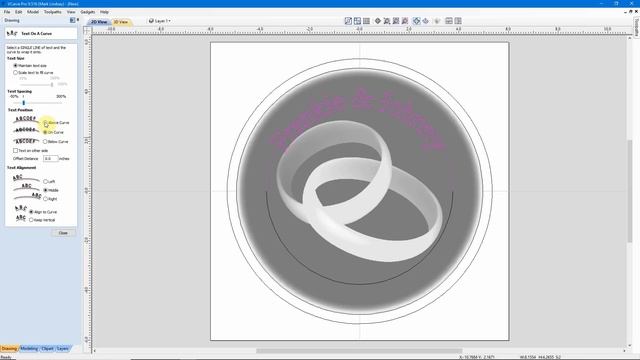This screenshot has width=640, height=360.
Task: Open the Help menu
Action: [104, 12]
